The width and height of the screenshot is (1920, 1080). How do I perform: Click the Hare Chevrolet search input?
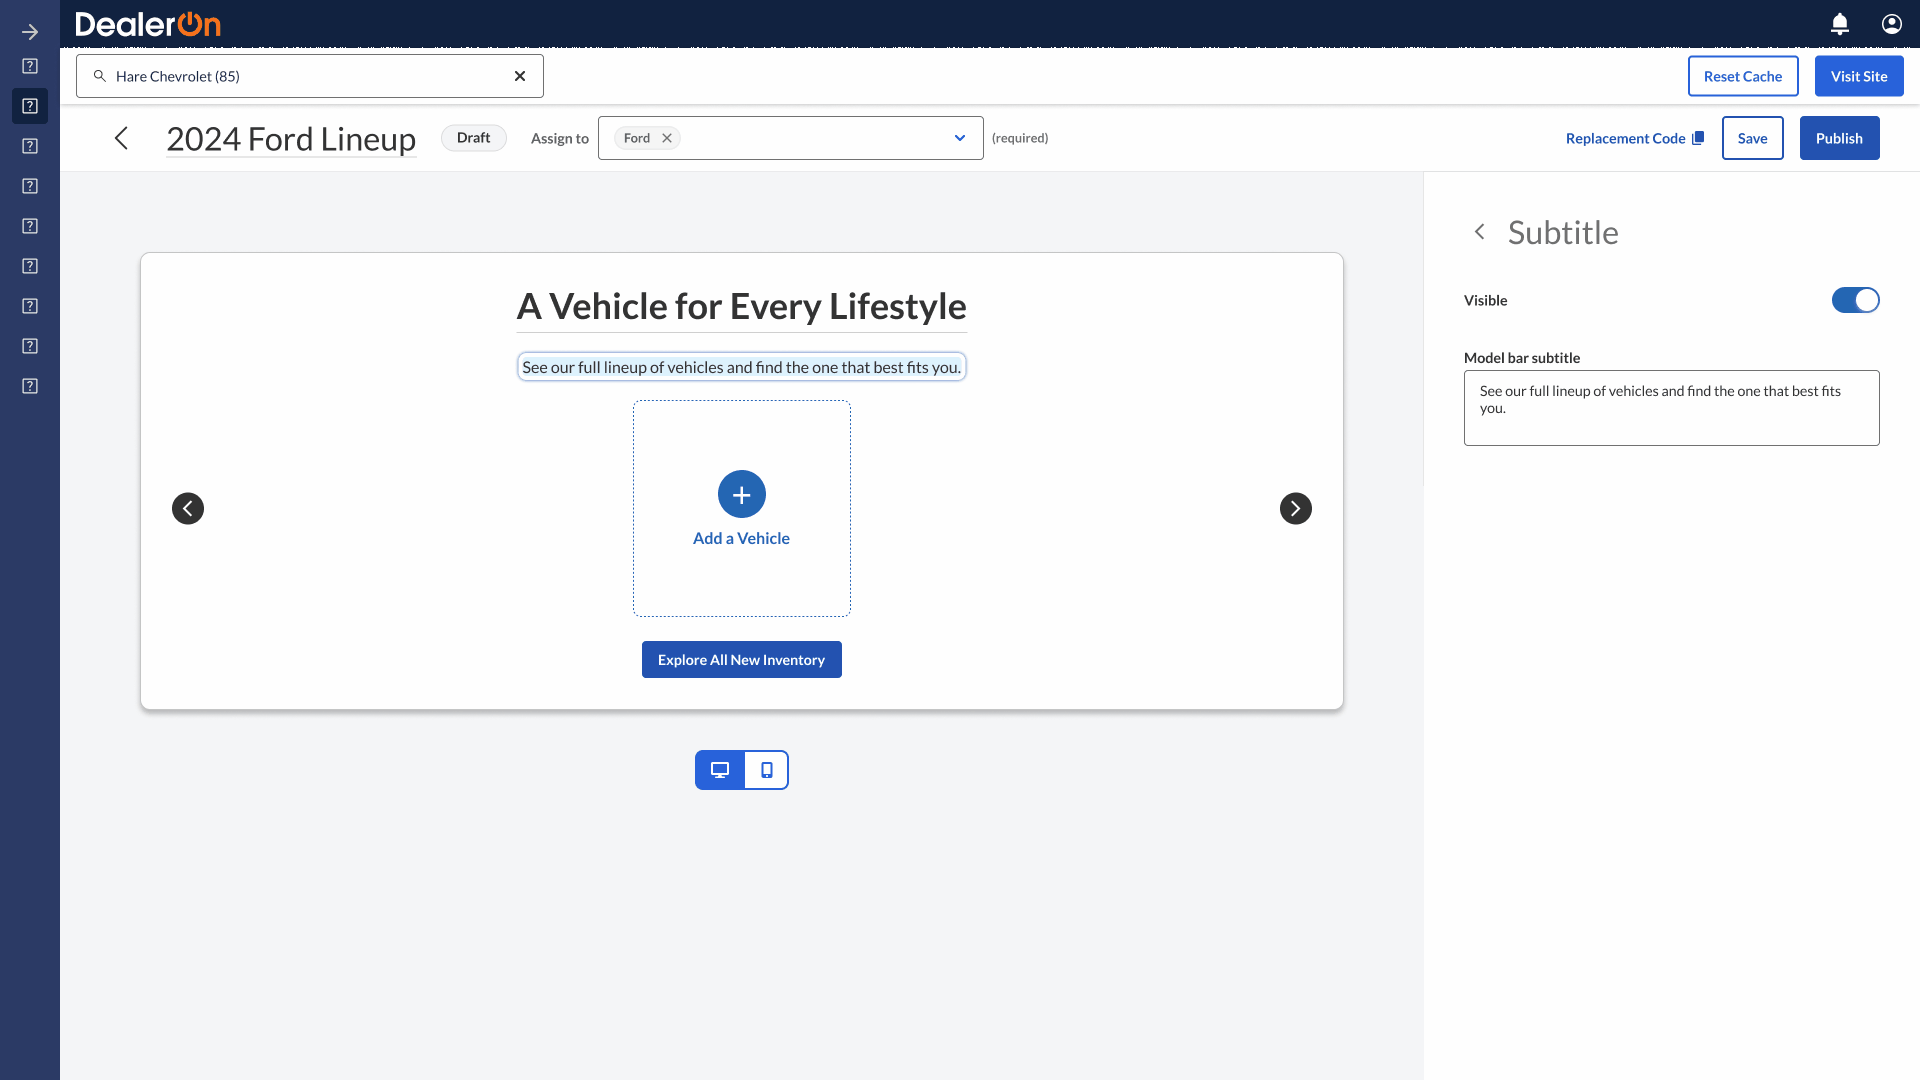point(310,76)
